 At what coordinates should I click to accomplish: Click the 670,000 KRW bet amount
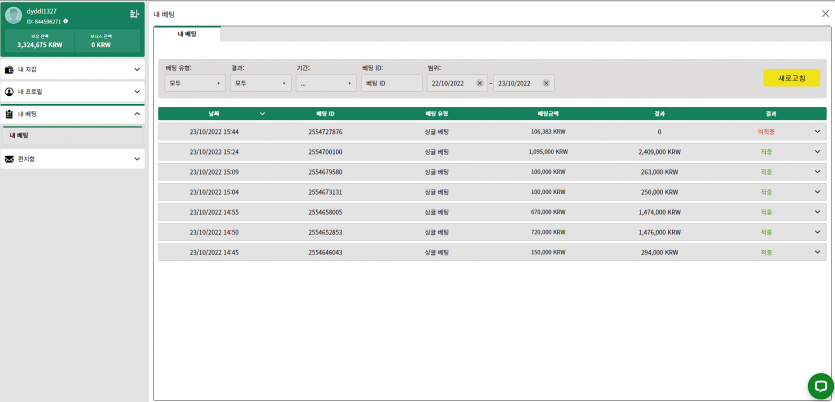pos(549,212)
